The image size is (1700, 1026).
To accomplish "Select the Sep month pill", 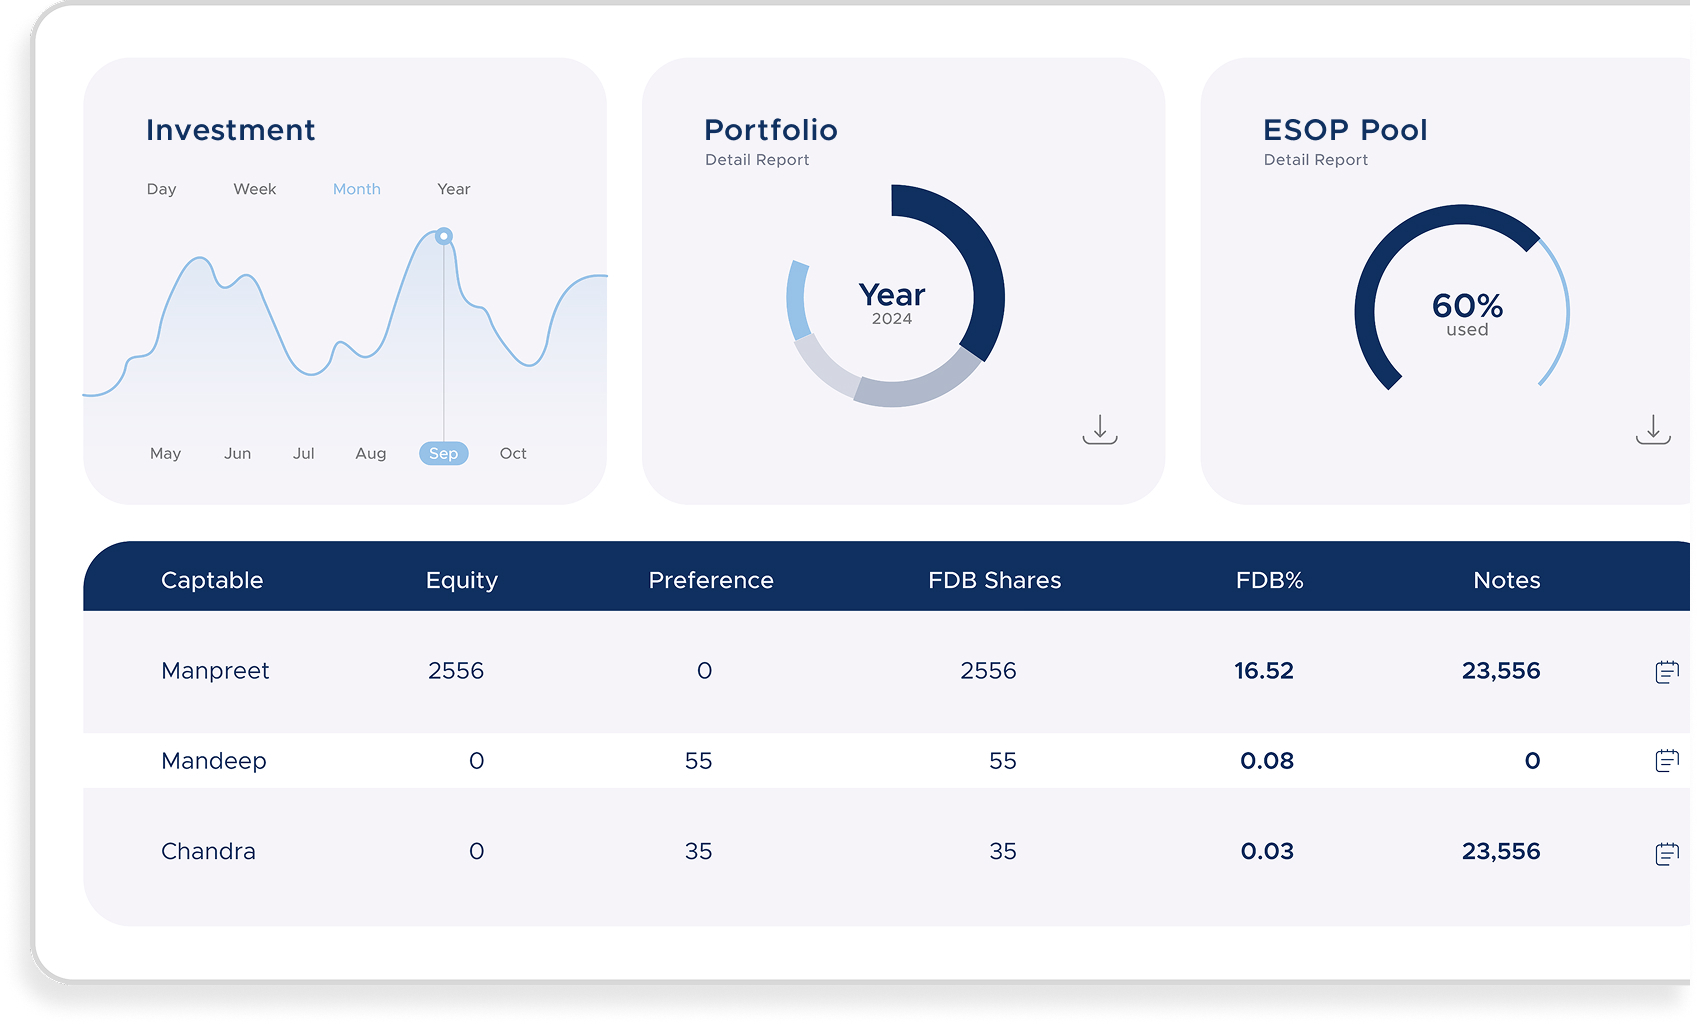I will pos(443,454).
